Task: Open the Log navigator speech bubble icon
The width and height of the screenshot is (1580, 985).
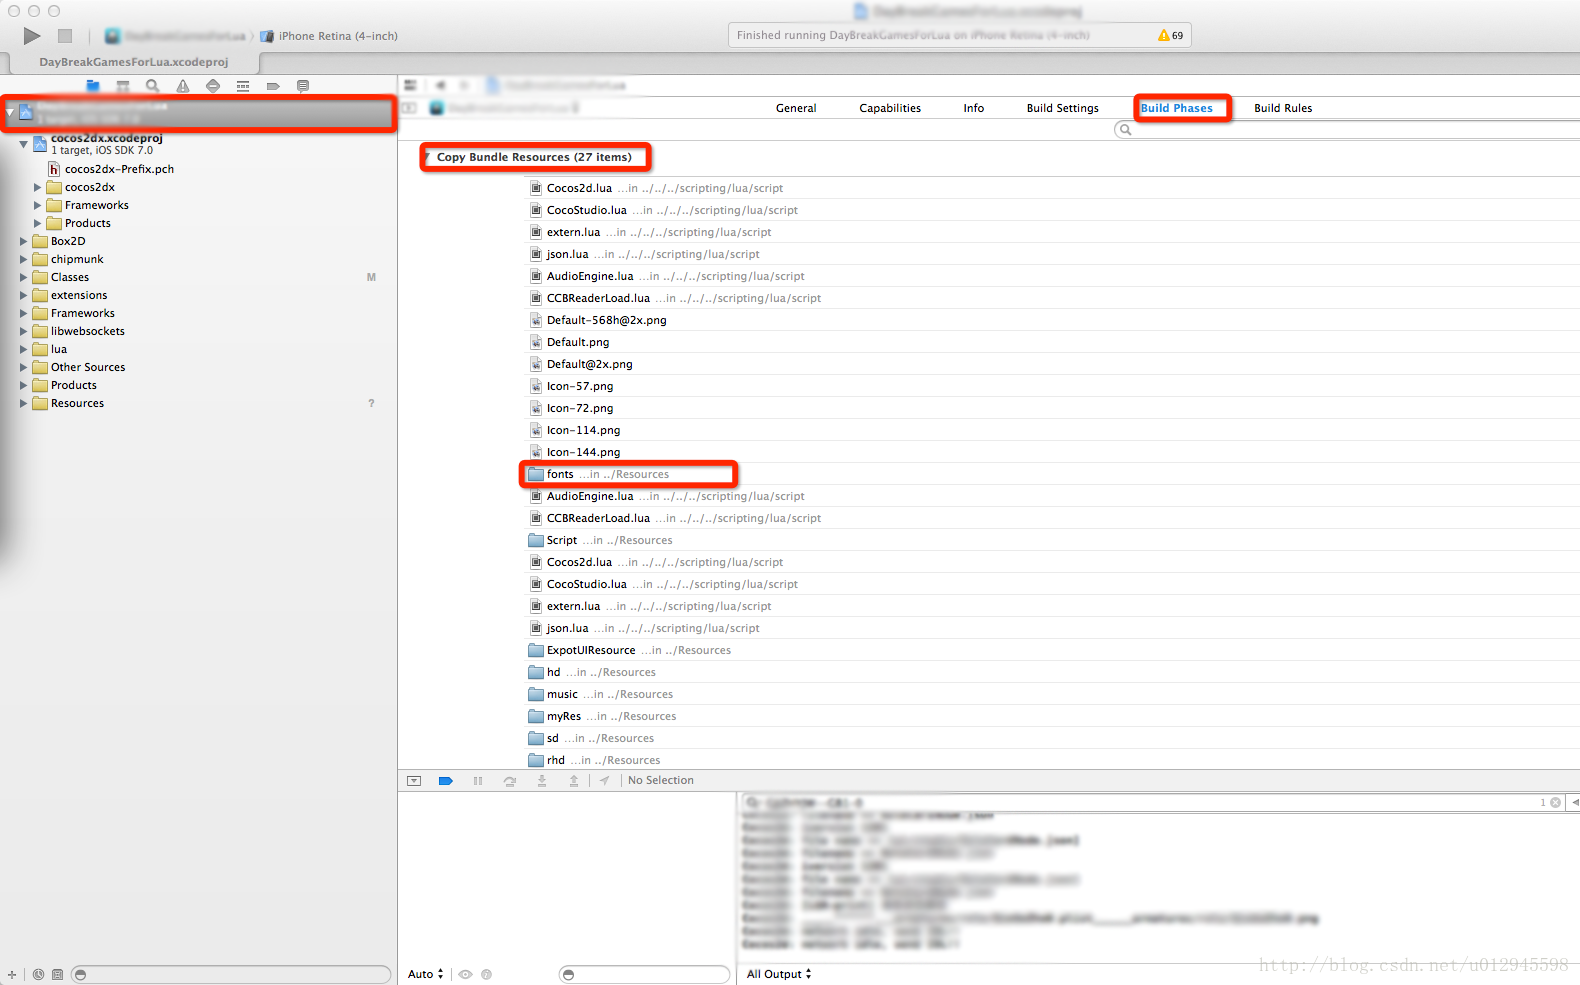Action: click(303, 86)
